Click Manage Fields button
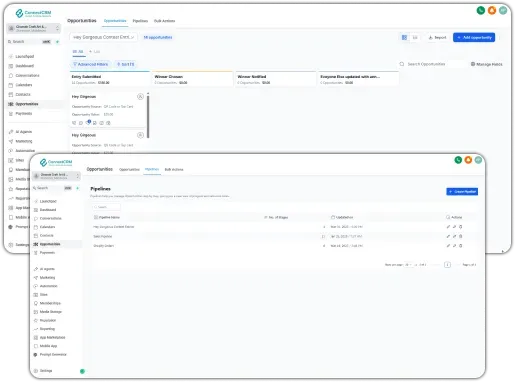515x382 pixels. tap(487, 64)
